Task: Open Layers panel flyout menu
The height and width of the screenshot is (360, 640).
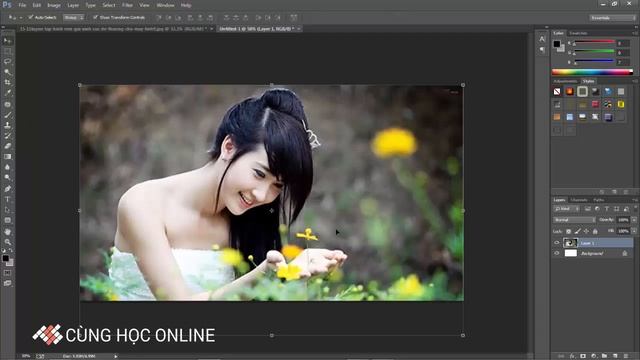Action: click(x=635, y=200)
